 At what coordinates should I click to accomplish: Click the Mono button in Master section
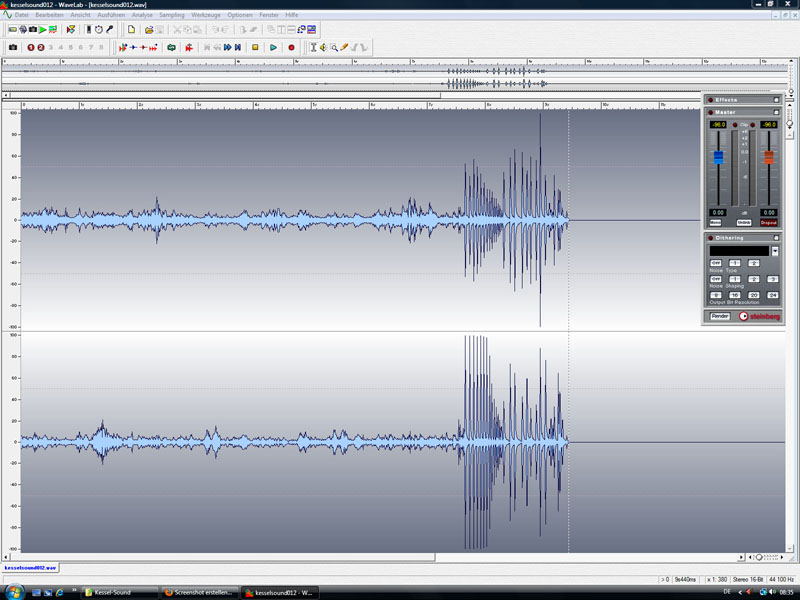click(x=715, y=222)
